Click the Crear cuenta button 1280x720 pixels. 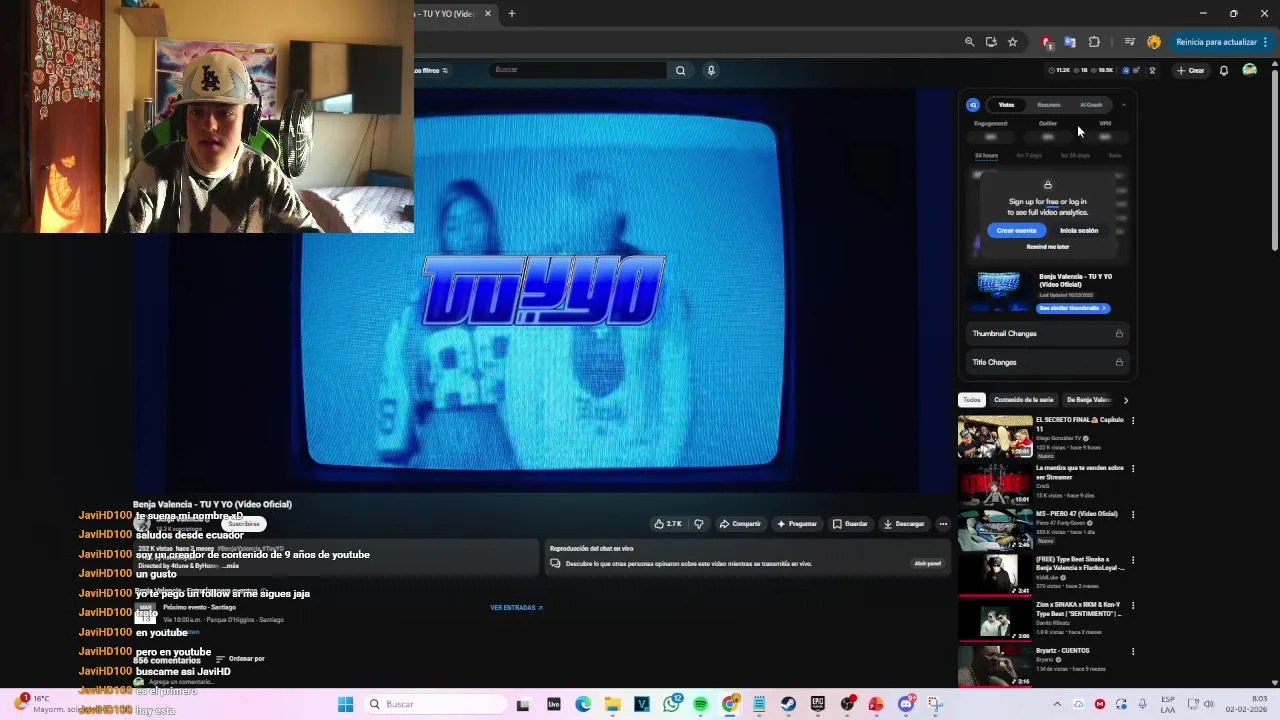(x=1016, y=230)
